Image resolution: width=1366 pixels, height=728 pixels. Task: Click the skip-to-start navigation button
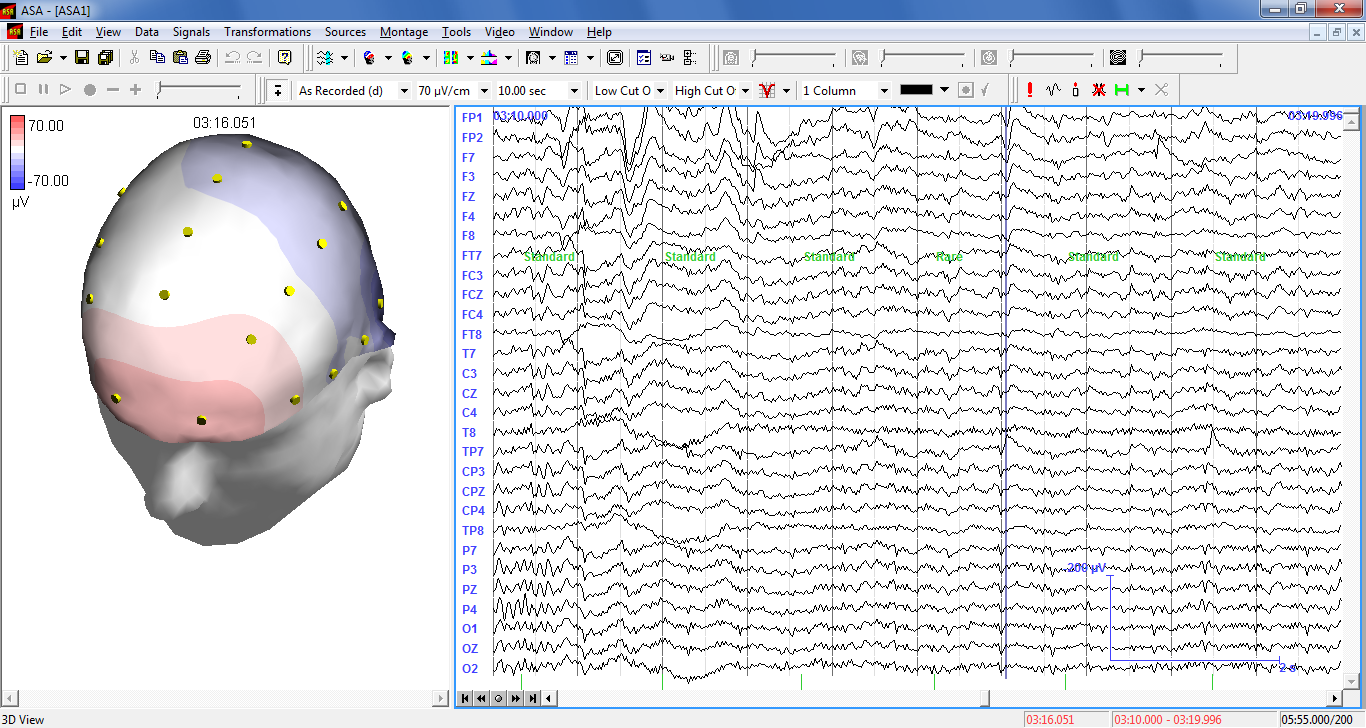click(x=464, y=699)
